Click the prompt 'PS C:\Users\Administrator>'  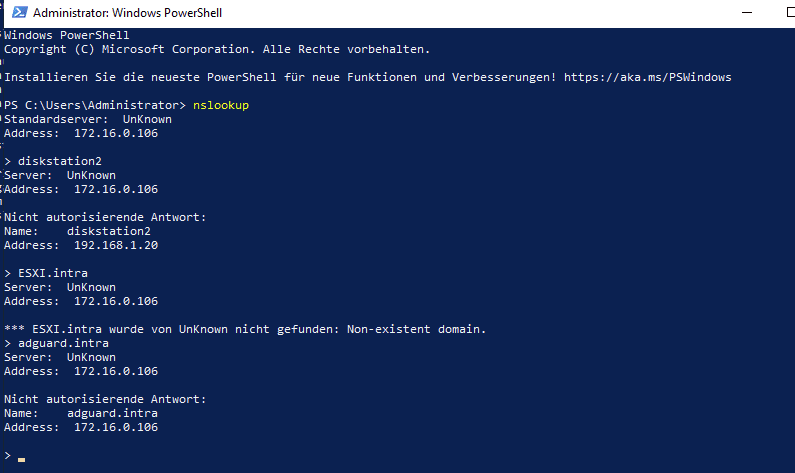click(95, 105)
